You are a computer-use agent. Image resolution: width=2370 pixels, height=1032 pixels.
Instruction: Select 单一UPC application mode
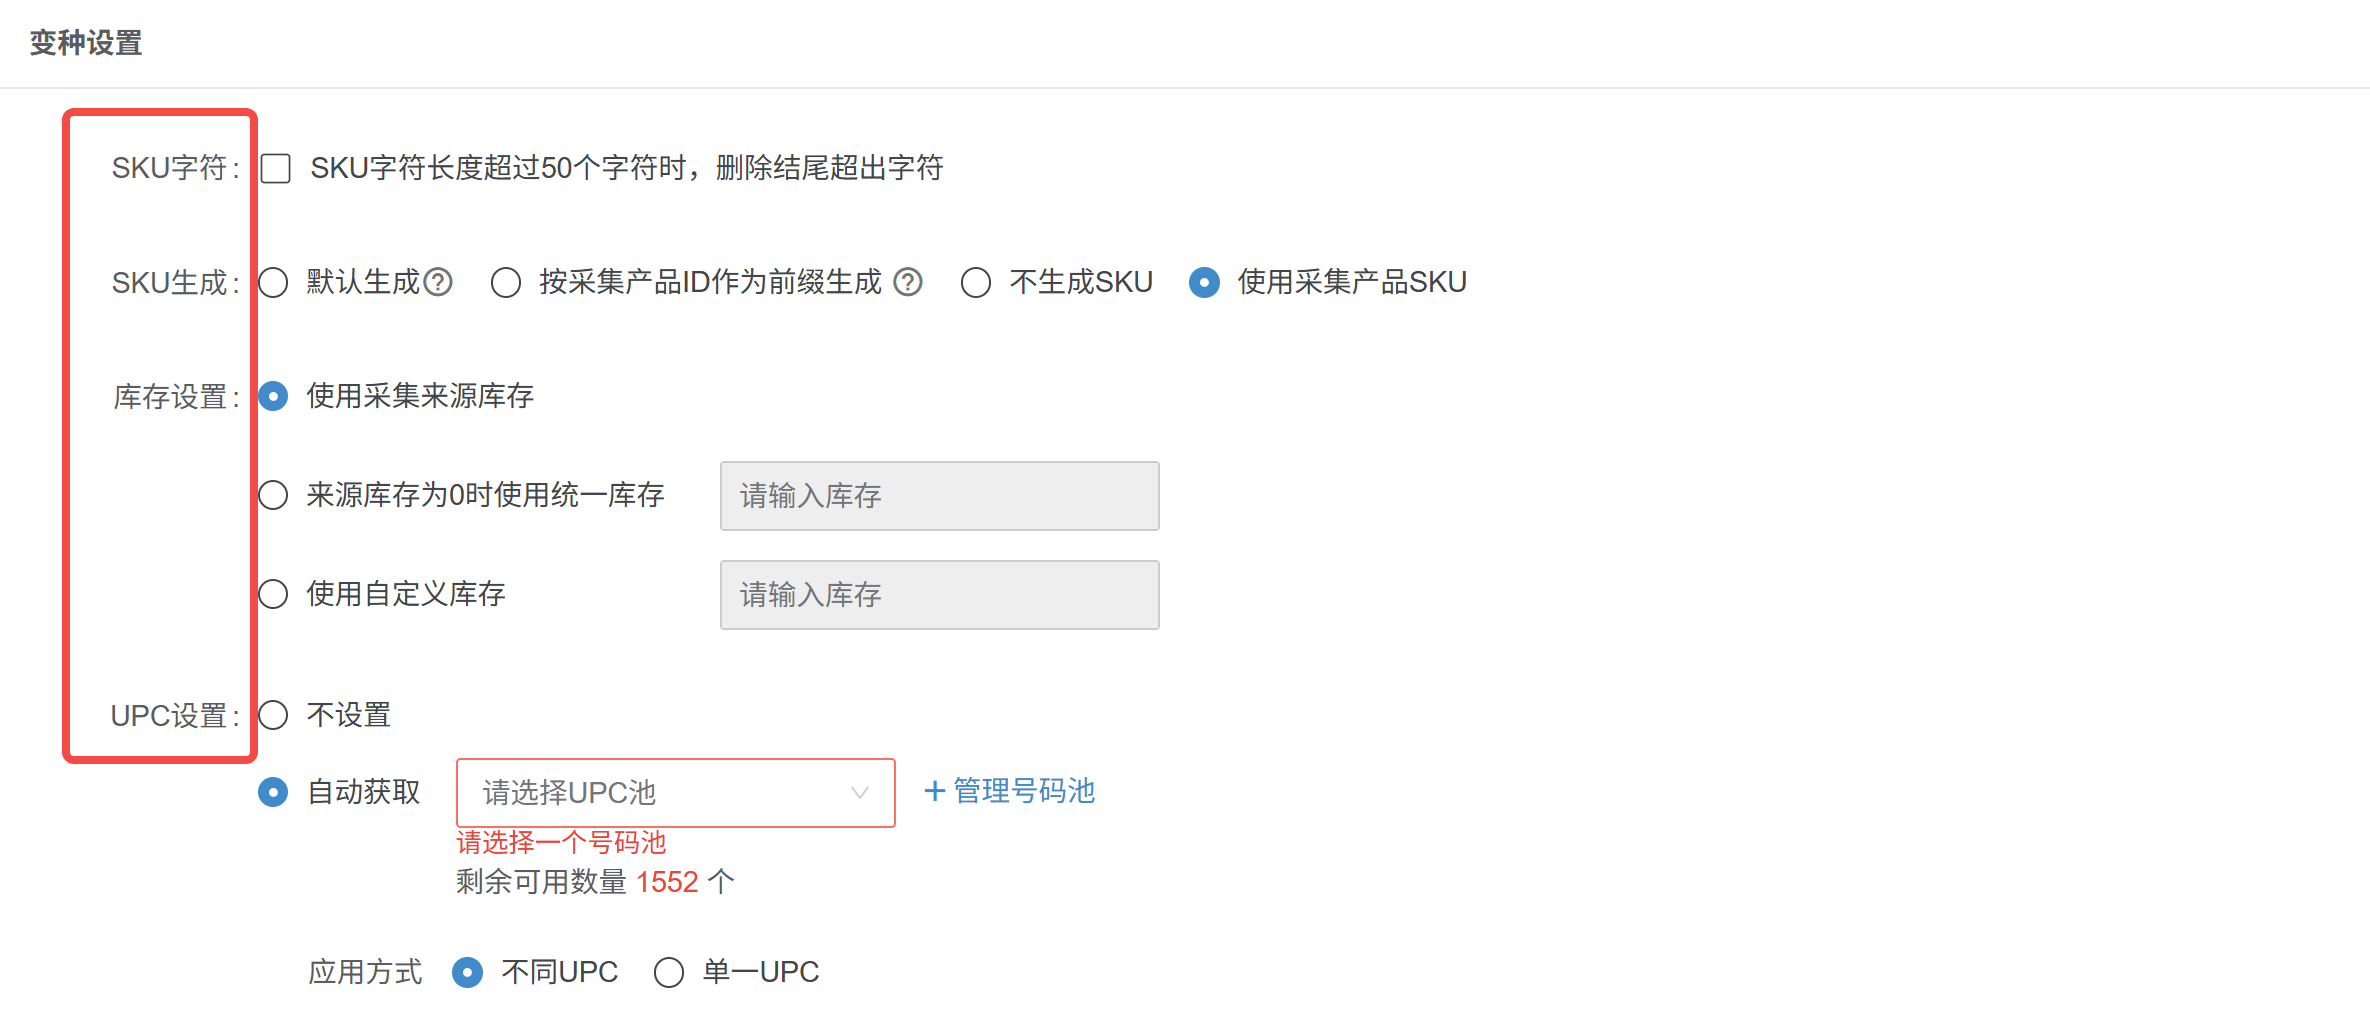click(x=669, y=972)
